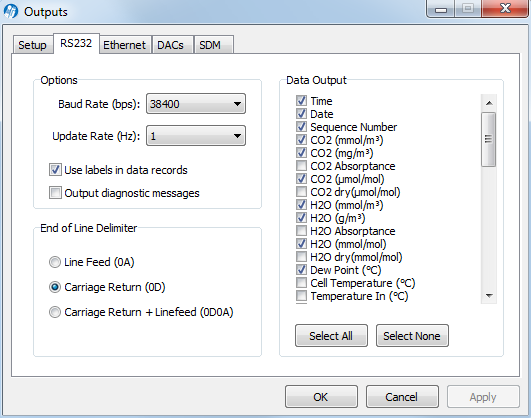Click the Select All button

click(331, 336)
